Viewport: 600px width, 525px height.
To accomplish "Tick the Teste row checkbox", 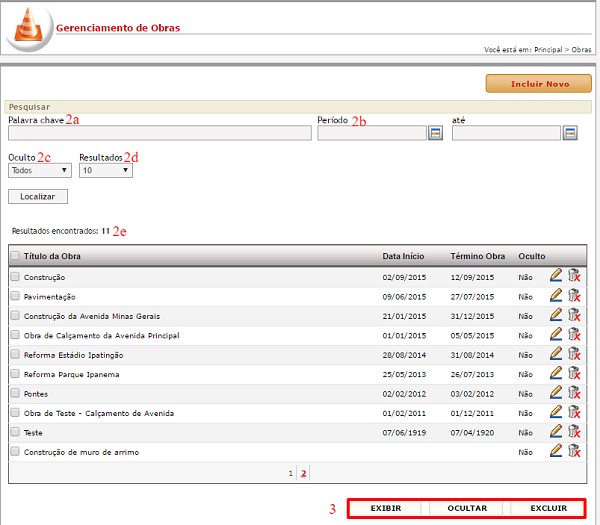I will tap(15, 432).
